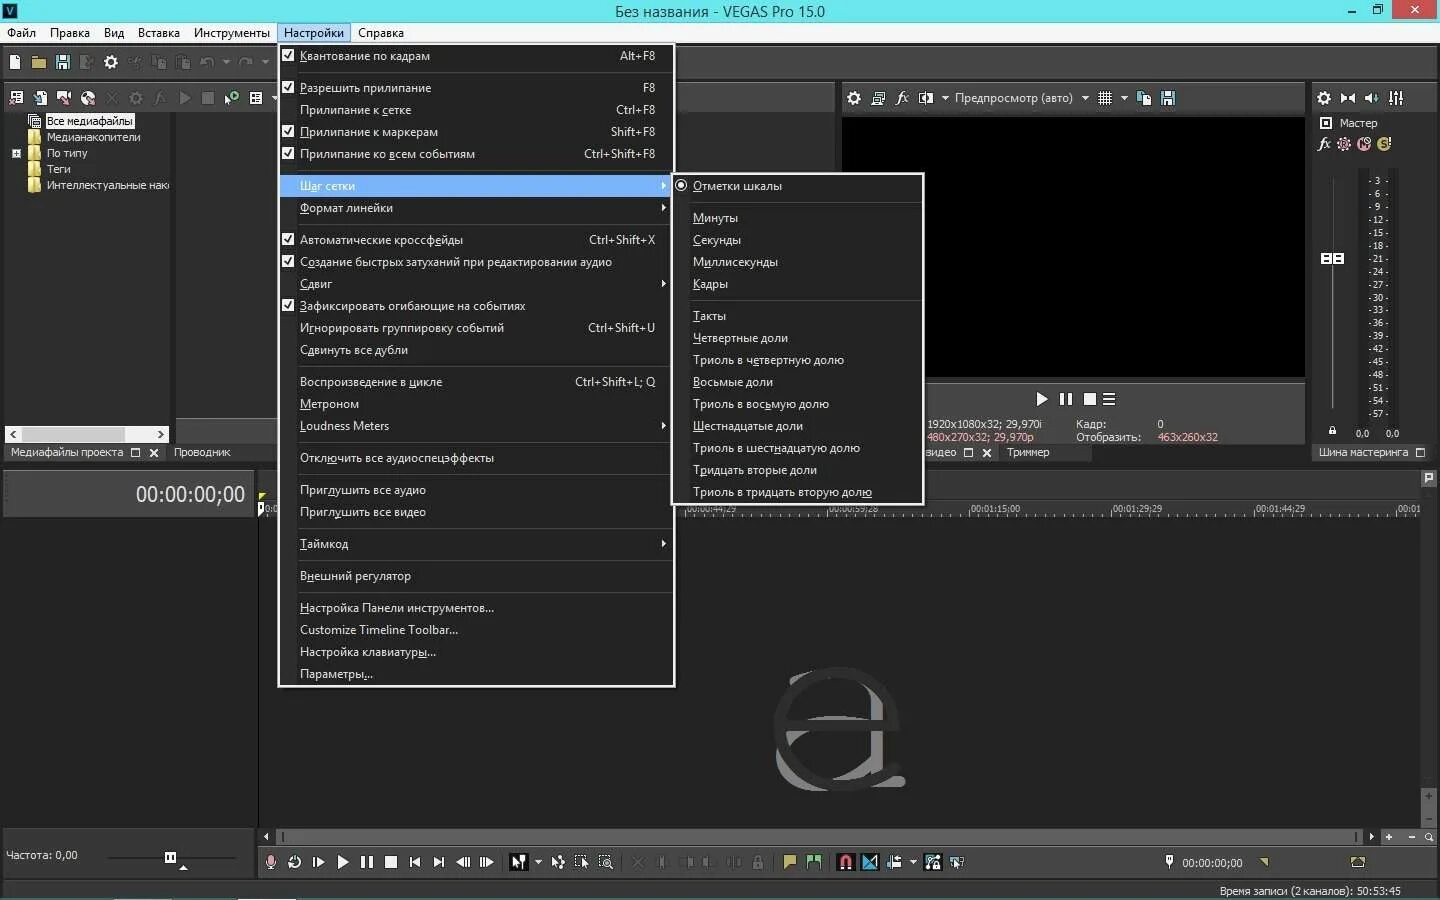Toggle Прилипание к маркерам option

[476, 132]
